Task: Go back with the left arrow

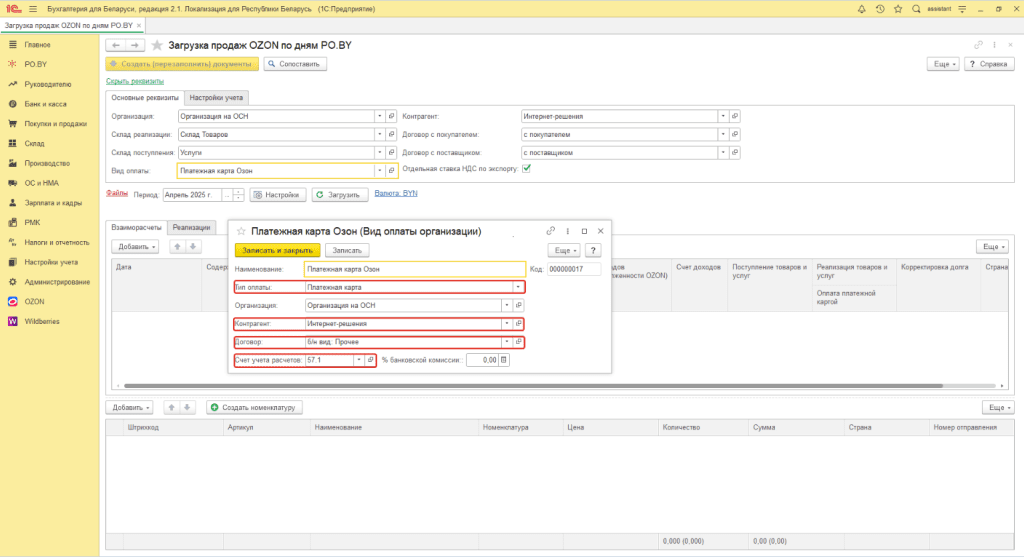Action: tap(116, 45)
